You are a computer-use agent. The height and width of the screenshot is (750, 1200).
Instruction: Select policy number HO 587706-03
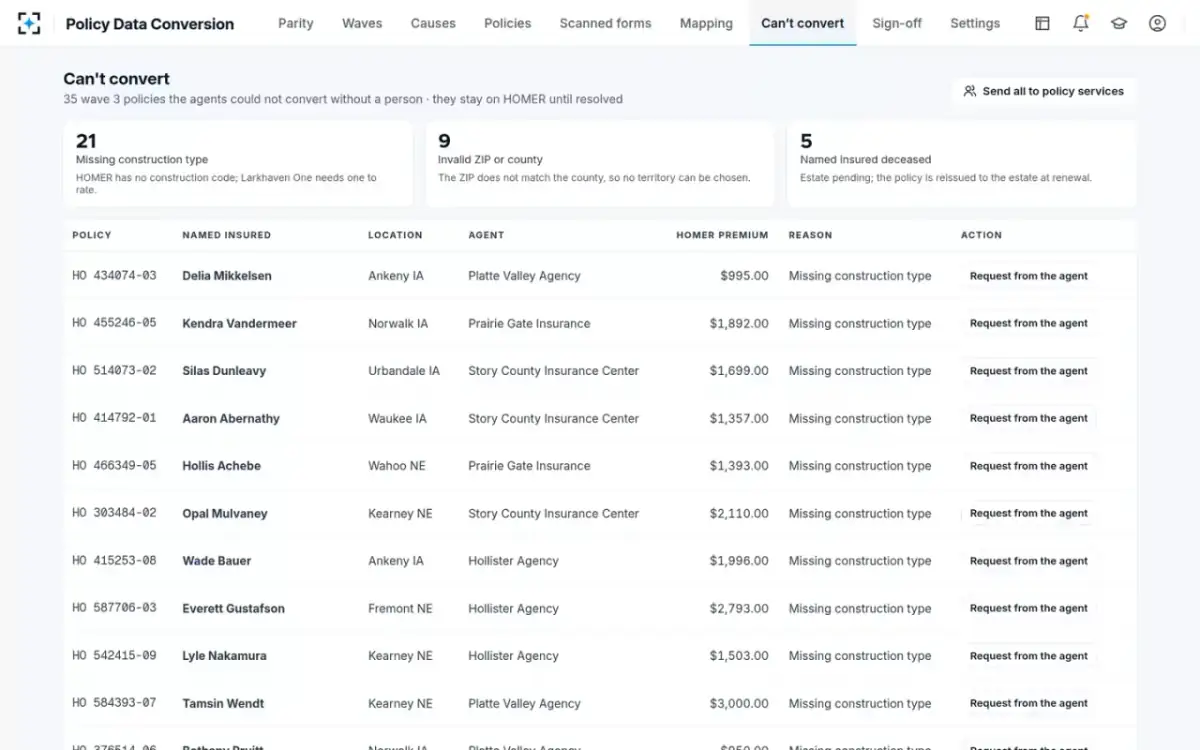pyautogui.click(x=114, y=608)
